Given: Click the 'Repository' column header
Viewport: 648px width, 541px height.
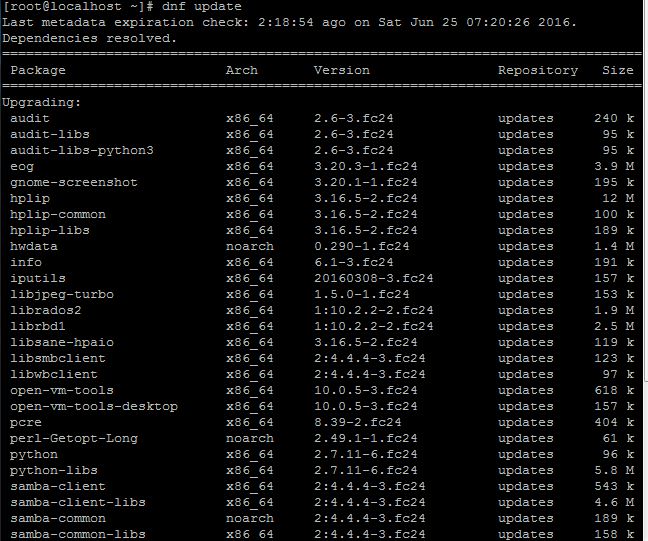Looking at the screenshot, I should [538, 70].
